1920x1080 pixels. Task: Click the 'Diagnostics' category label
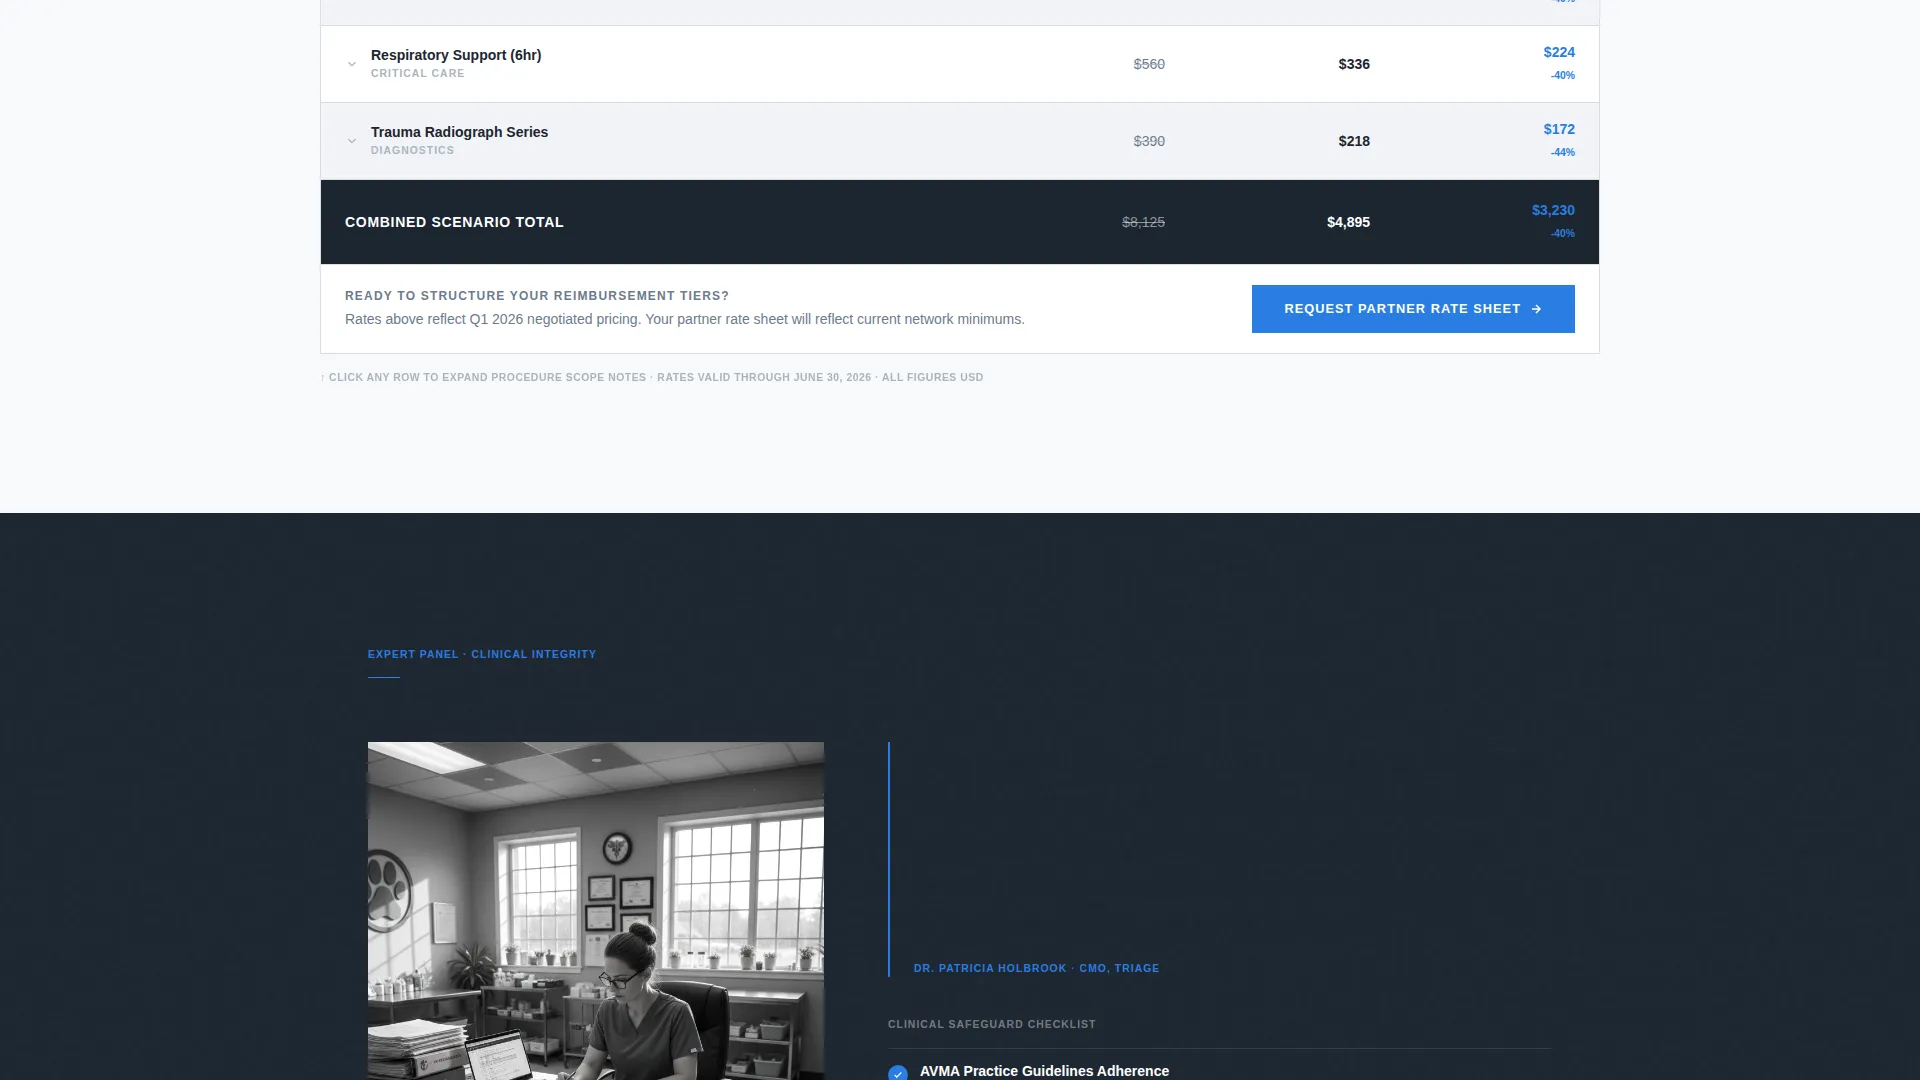point(412,150)
